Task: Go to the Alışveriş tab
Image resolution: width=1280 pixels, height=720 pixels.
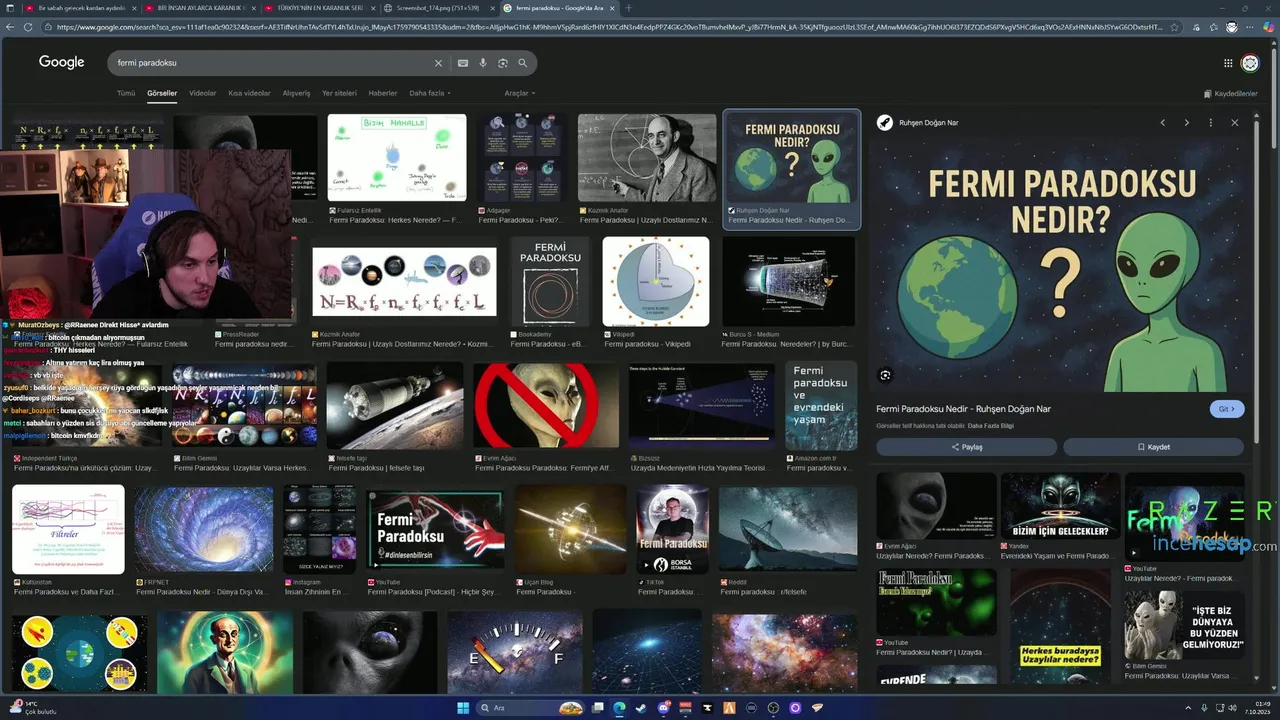Action: pyautogui.click(x=296, y=93)
